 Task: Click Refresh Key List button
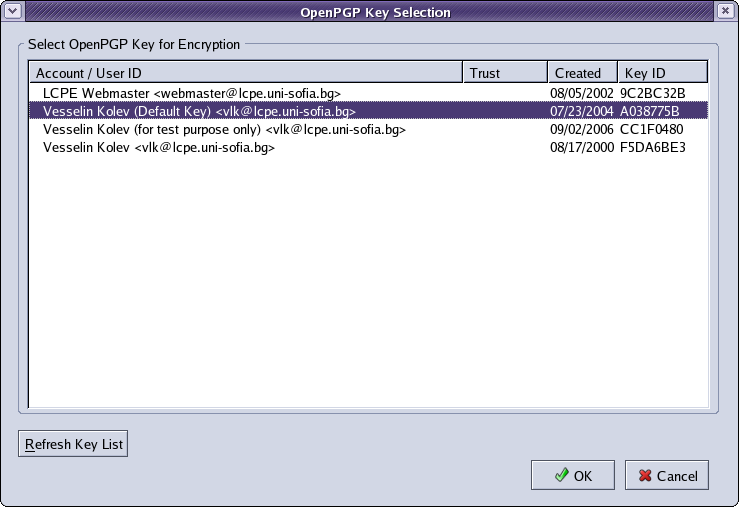click(x=73, y=443)
